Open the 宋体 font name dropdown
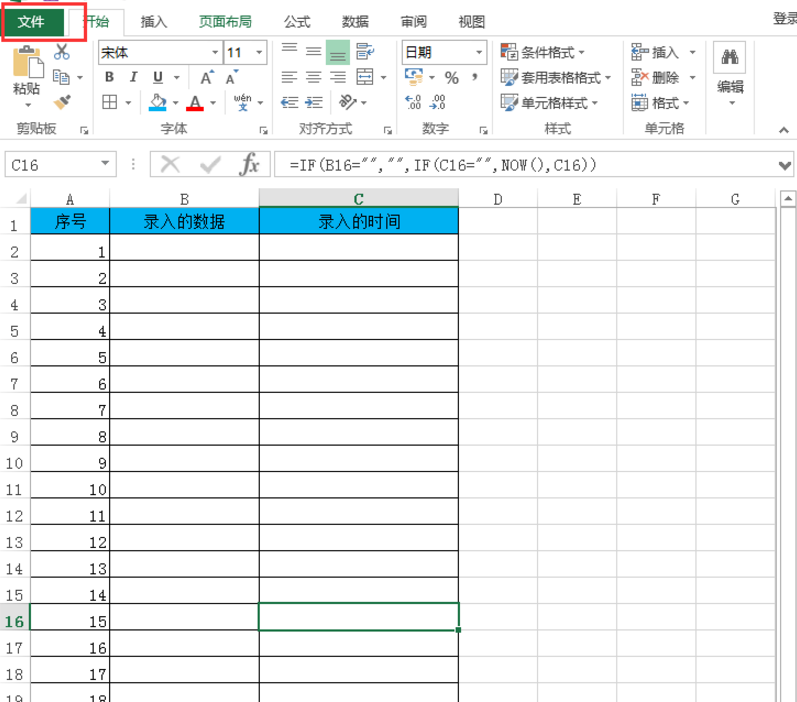Viewport: 797px width, 702px height. (x=215, y=52)
